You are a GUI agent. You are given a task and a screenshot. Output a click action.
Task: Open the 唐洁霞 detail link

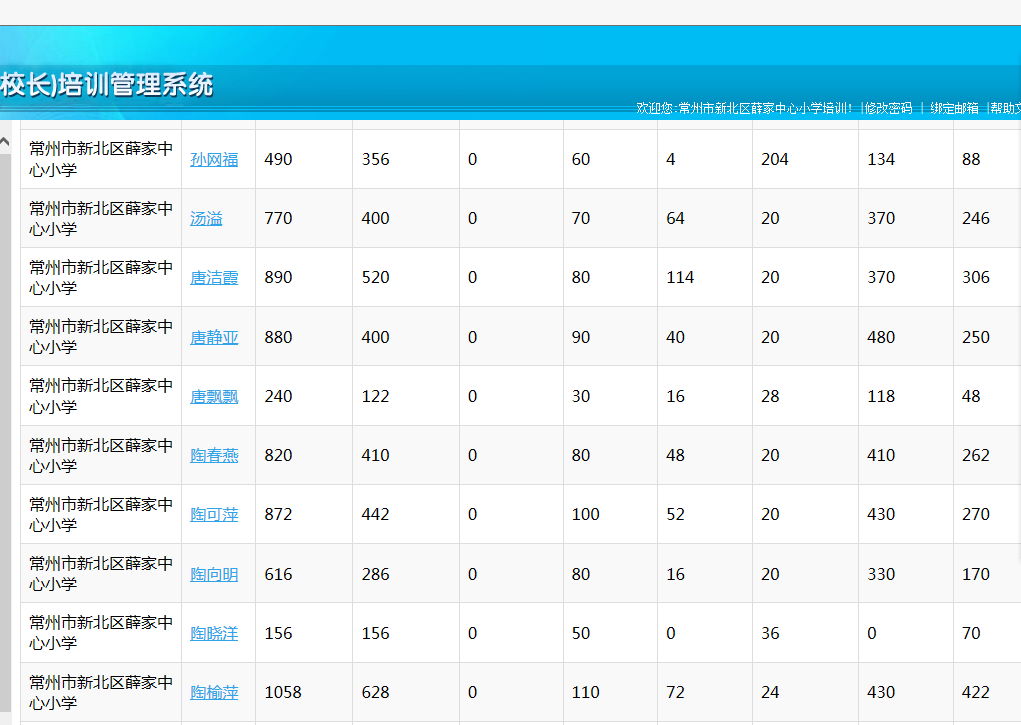214,277
